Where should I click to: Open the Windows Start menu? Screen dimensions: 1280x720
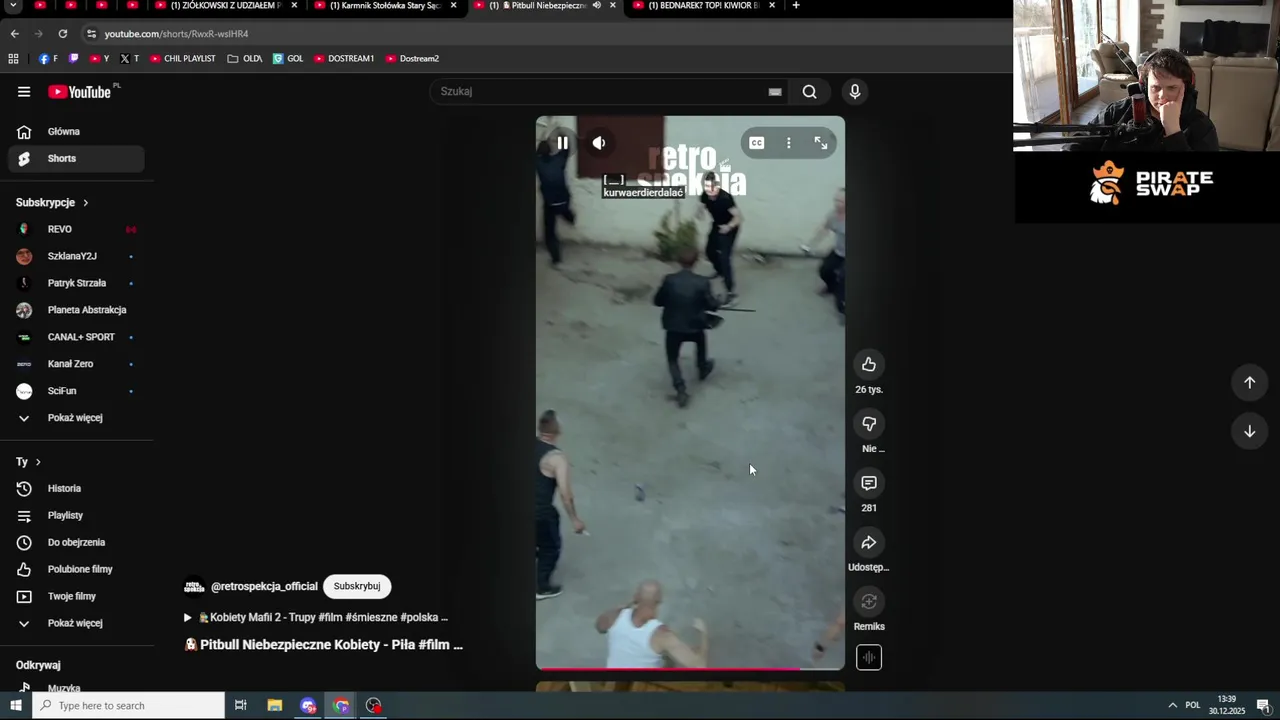(15, 705)
